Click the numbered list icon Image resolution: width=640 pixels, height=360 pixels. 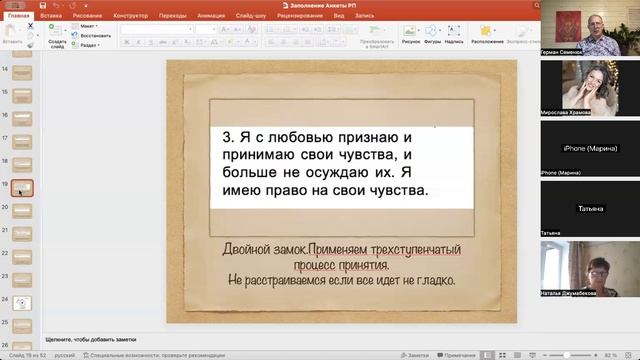click(x=287, y=29)
